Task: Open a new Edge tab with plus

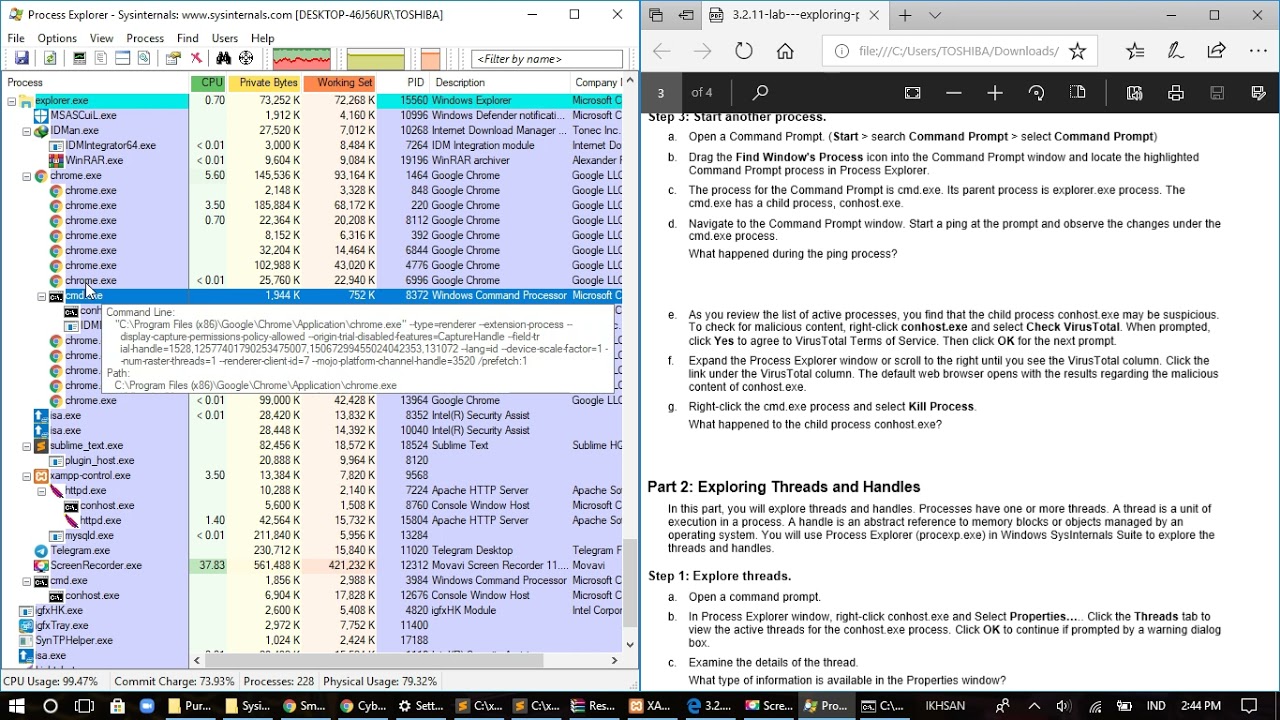Action: coord(904,15)
